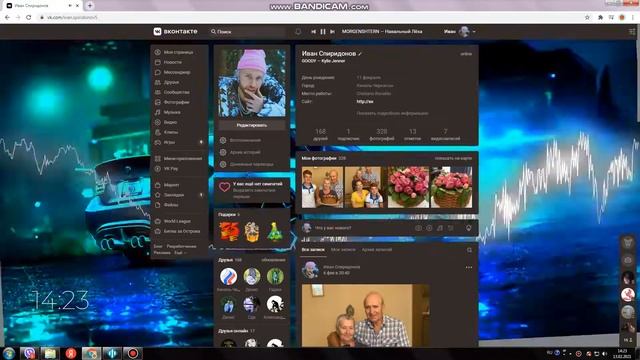Open the first friend avatar with flag
Viewport: 640px width, 360px height.
click(229, 276)
